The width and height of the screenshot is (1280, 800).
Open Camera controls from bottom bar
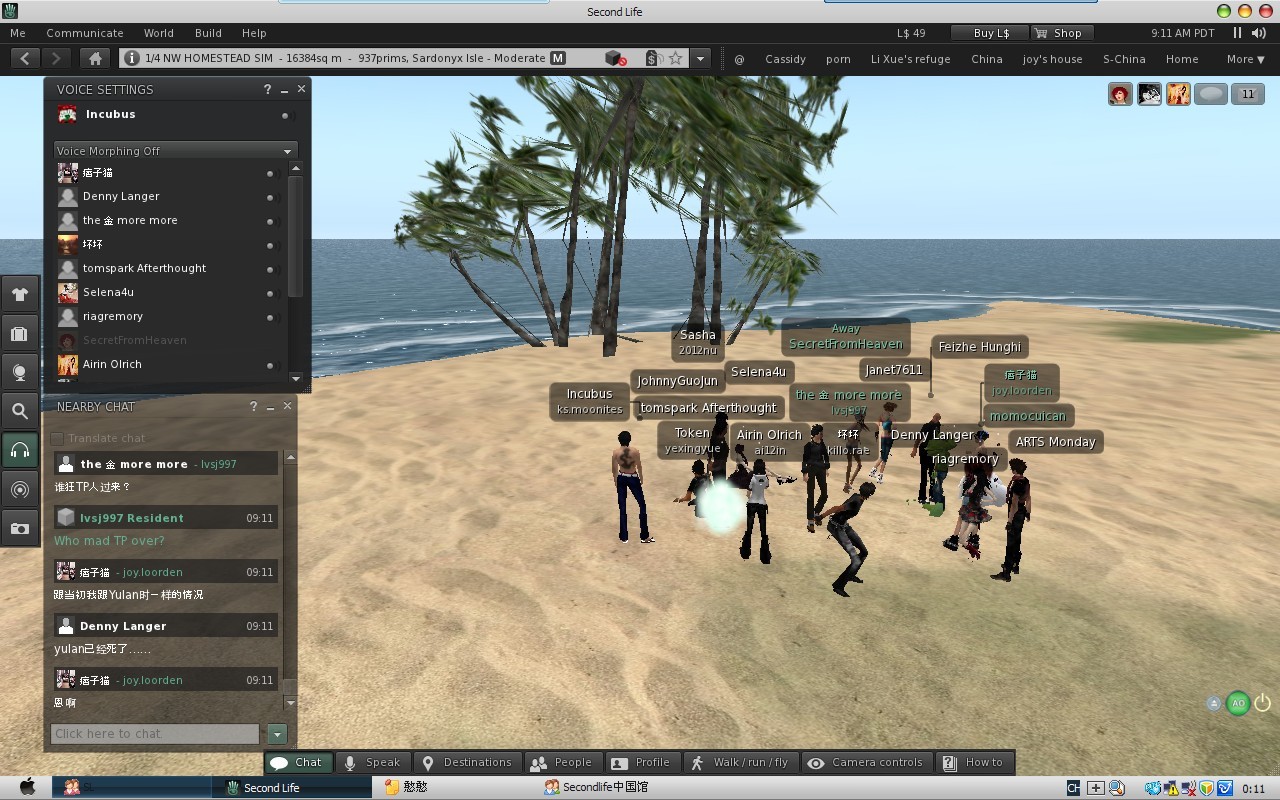(867, 762)
